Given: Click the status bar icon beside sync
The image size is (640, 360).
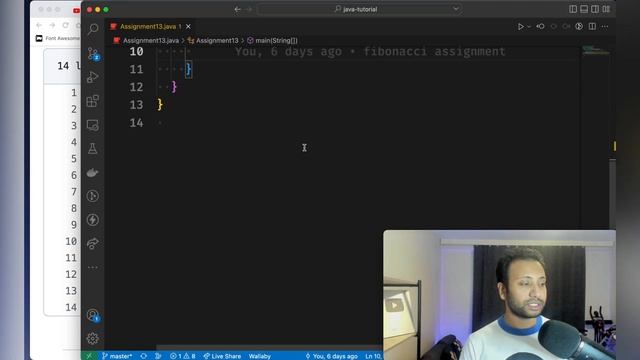Looking at the screenshot, I should pos(158,356).
